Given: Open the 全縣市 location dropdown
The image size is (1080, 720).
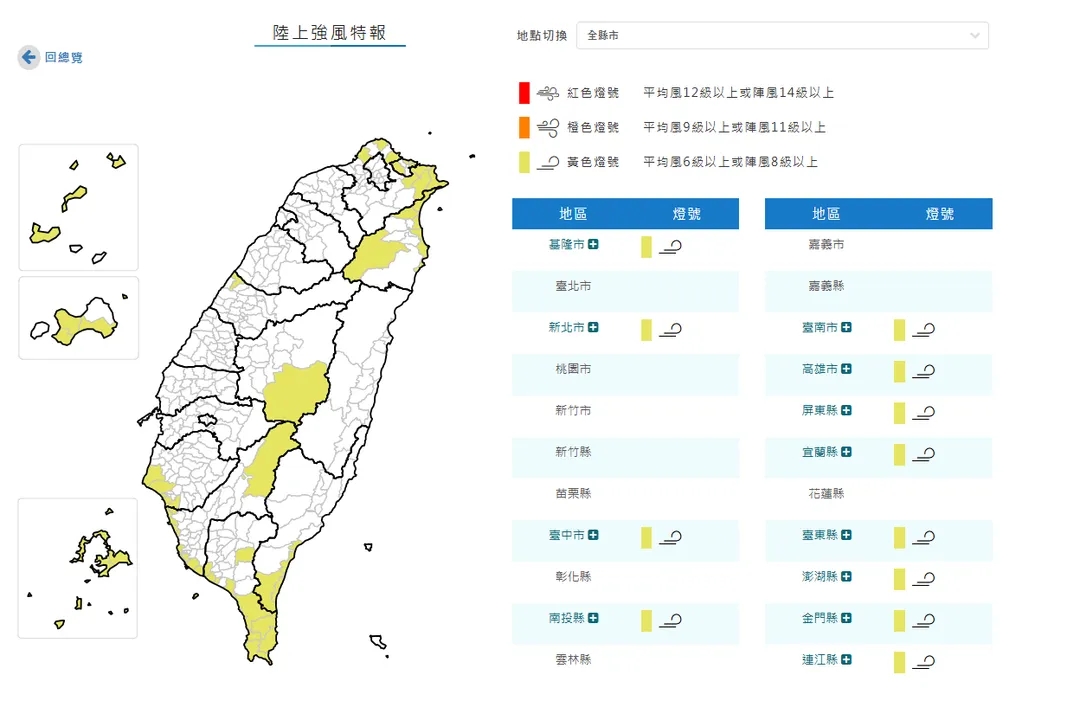Looking at the screenshot, I should (782, 35).
